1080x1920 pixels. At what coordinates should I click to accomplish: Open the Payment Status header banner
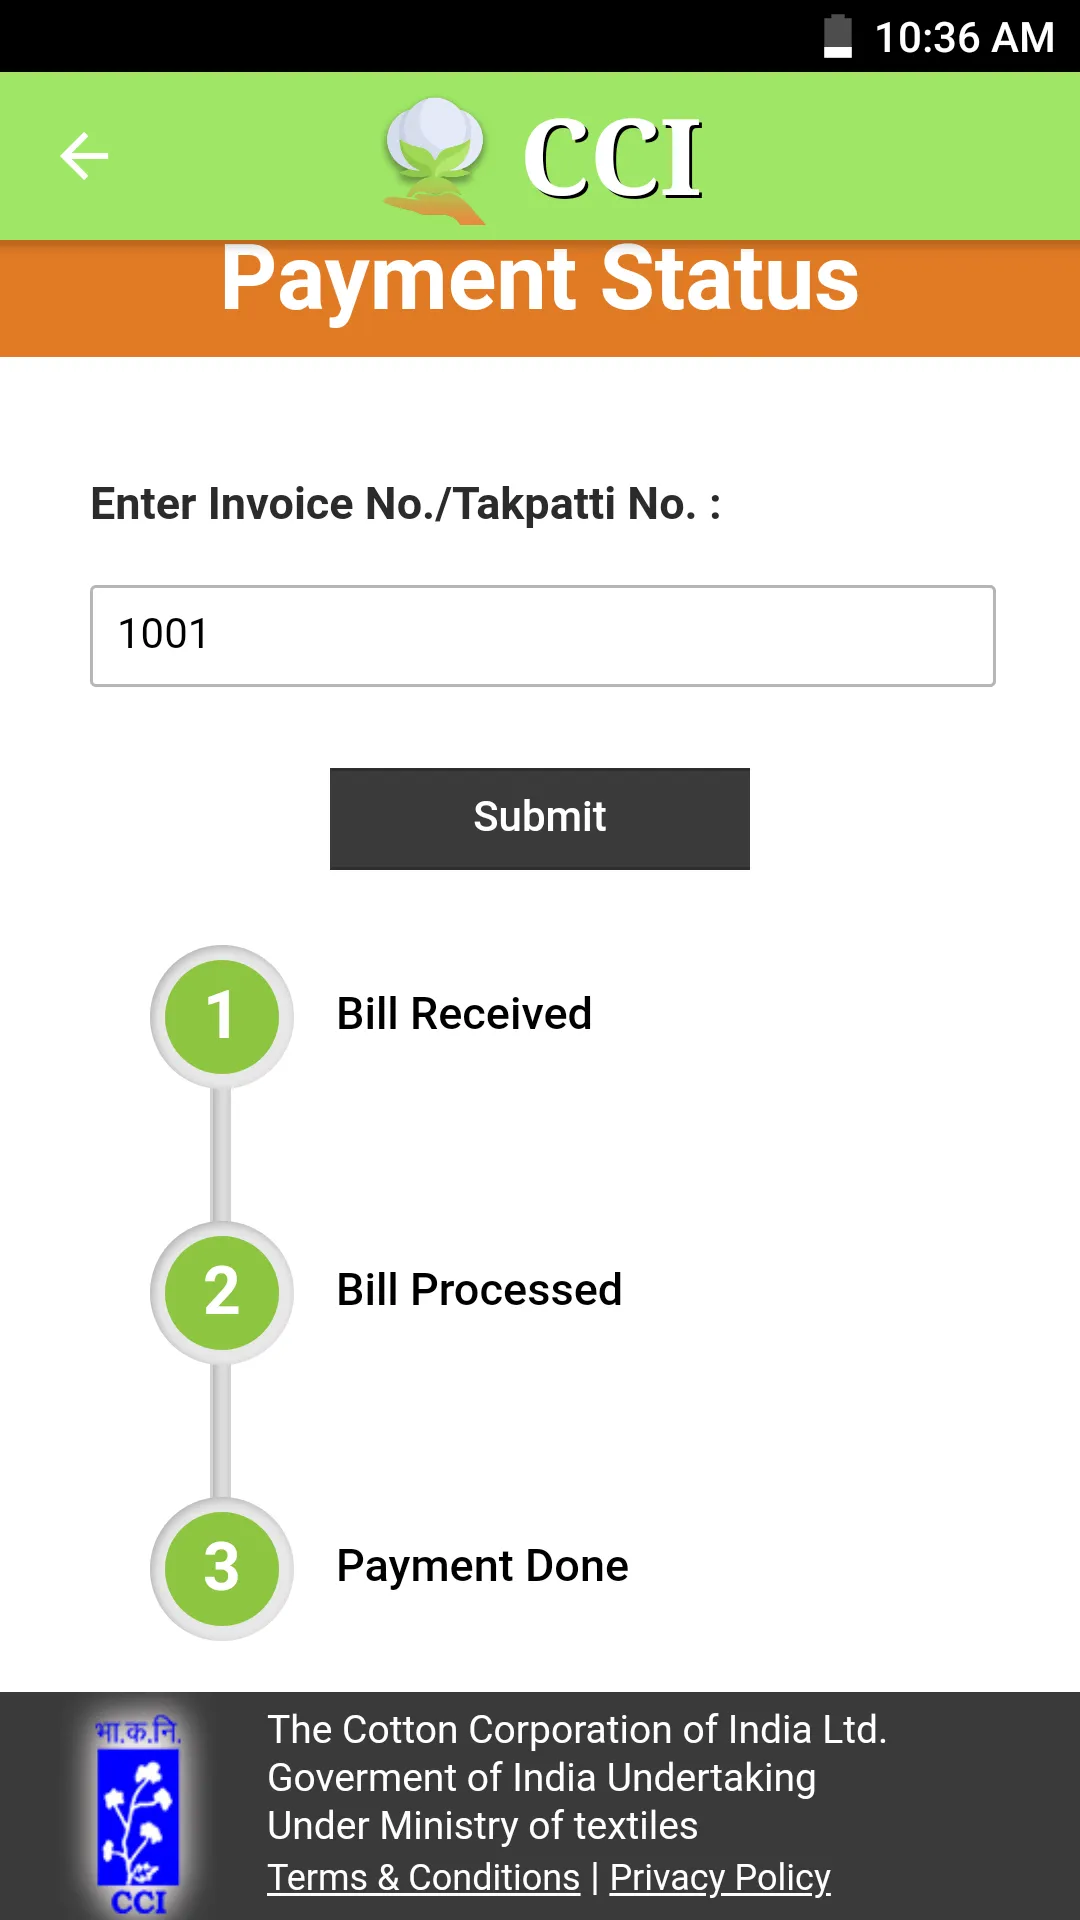(540, 280)
